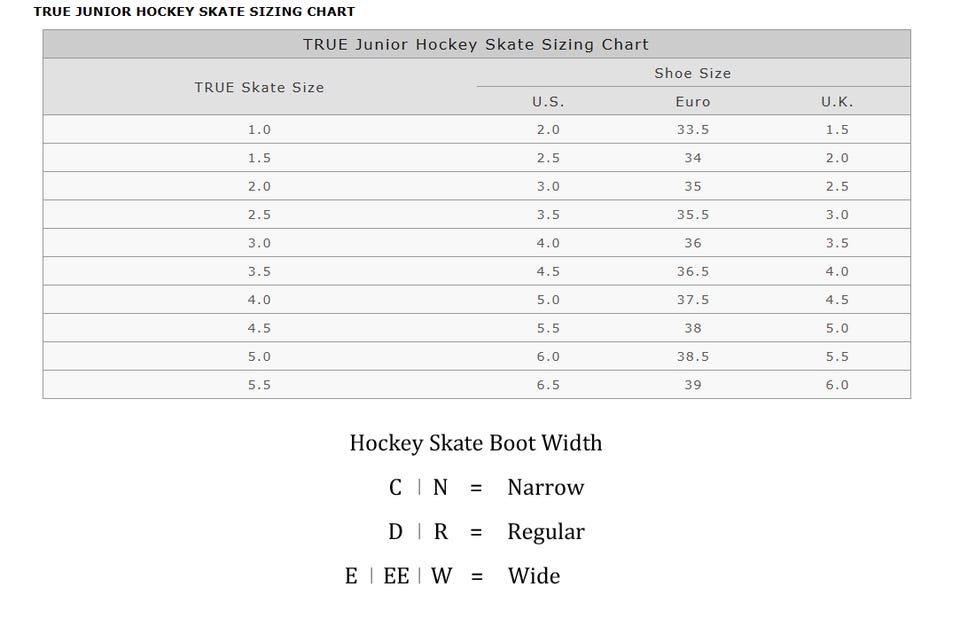Click the Euro size 38 cell

click(692, 328)
